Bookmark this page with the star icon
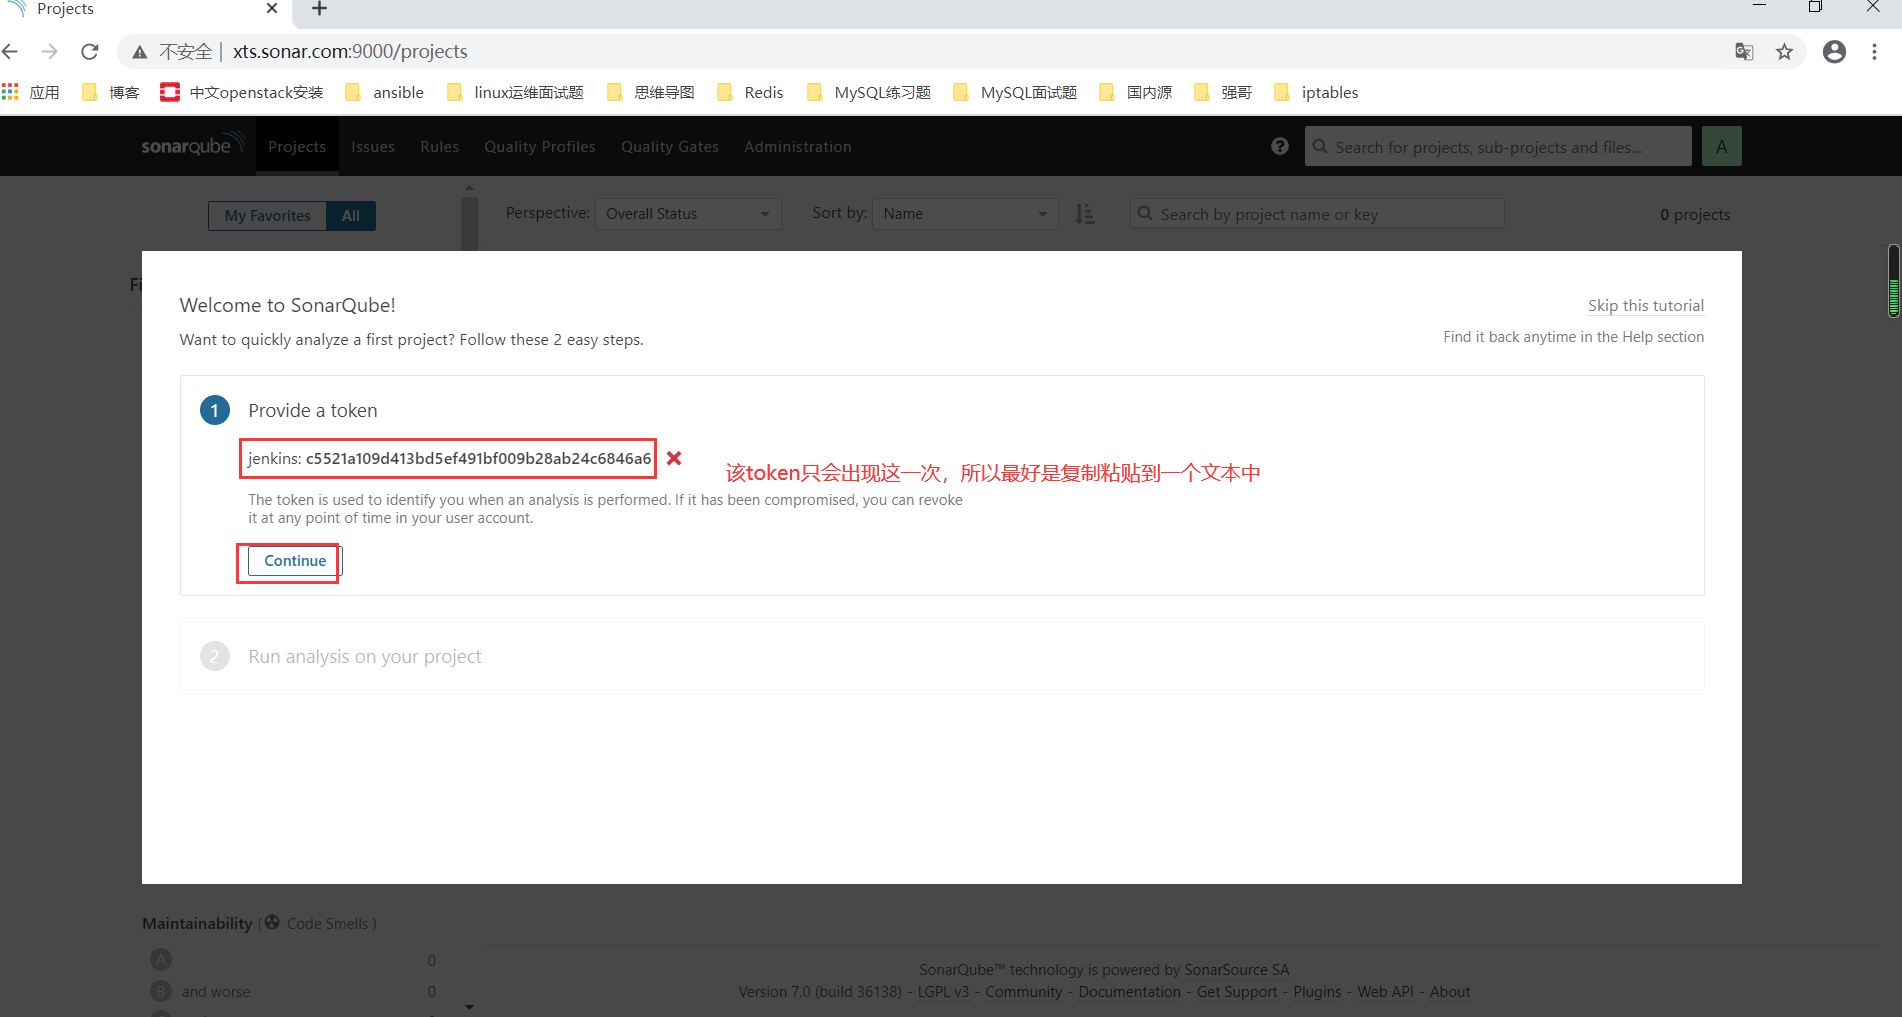 [x=1784, y=52]
